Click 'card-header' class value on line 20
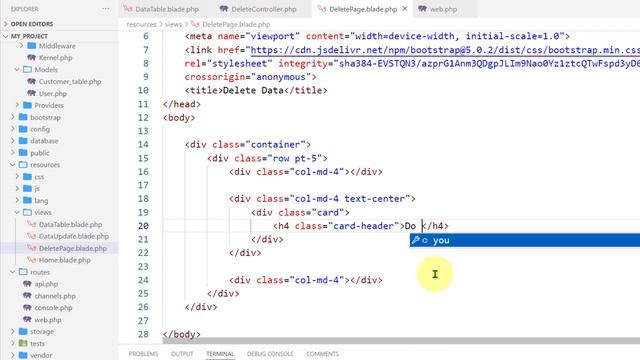This screenshot has height=360, width=640. 364,226
